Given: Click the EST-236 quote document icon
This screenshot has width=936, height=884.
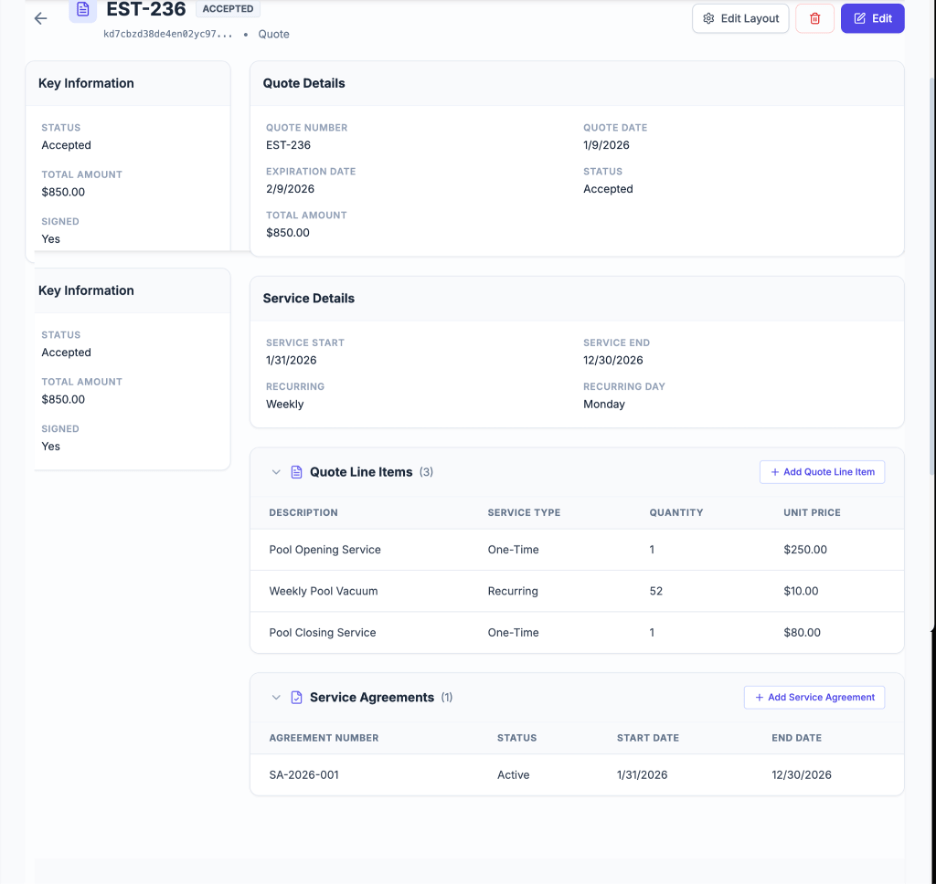Looking at the screenshot, I should point(83,10).
